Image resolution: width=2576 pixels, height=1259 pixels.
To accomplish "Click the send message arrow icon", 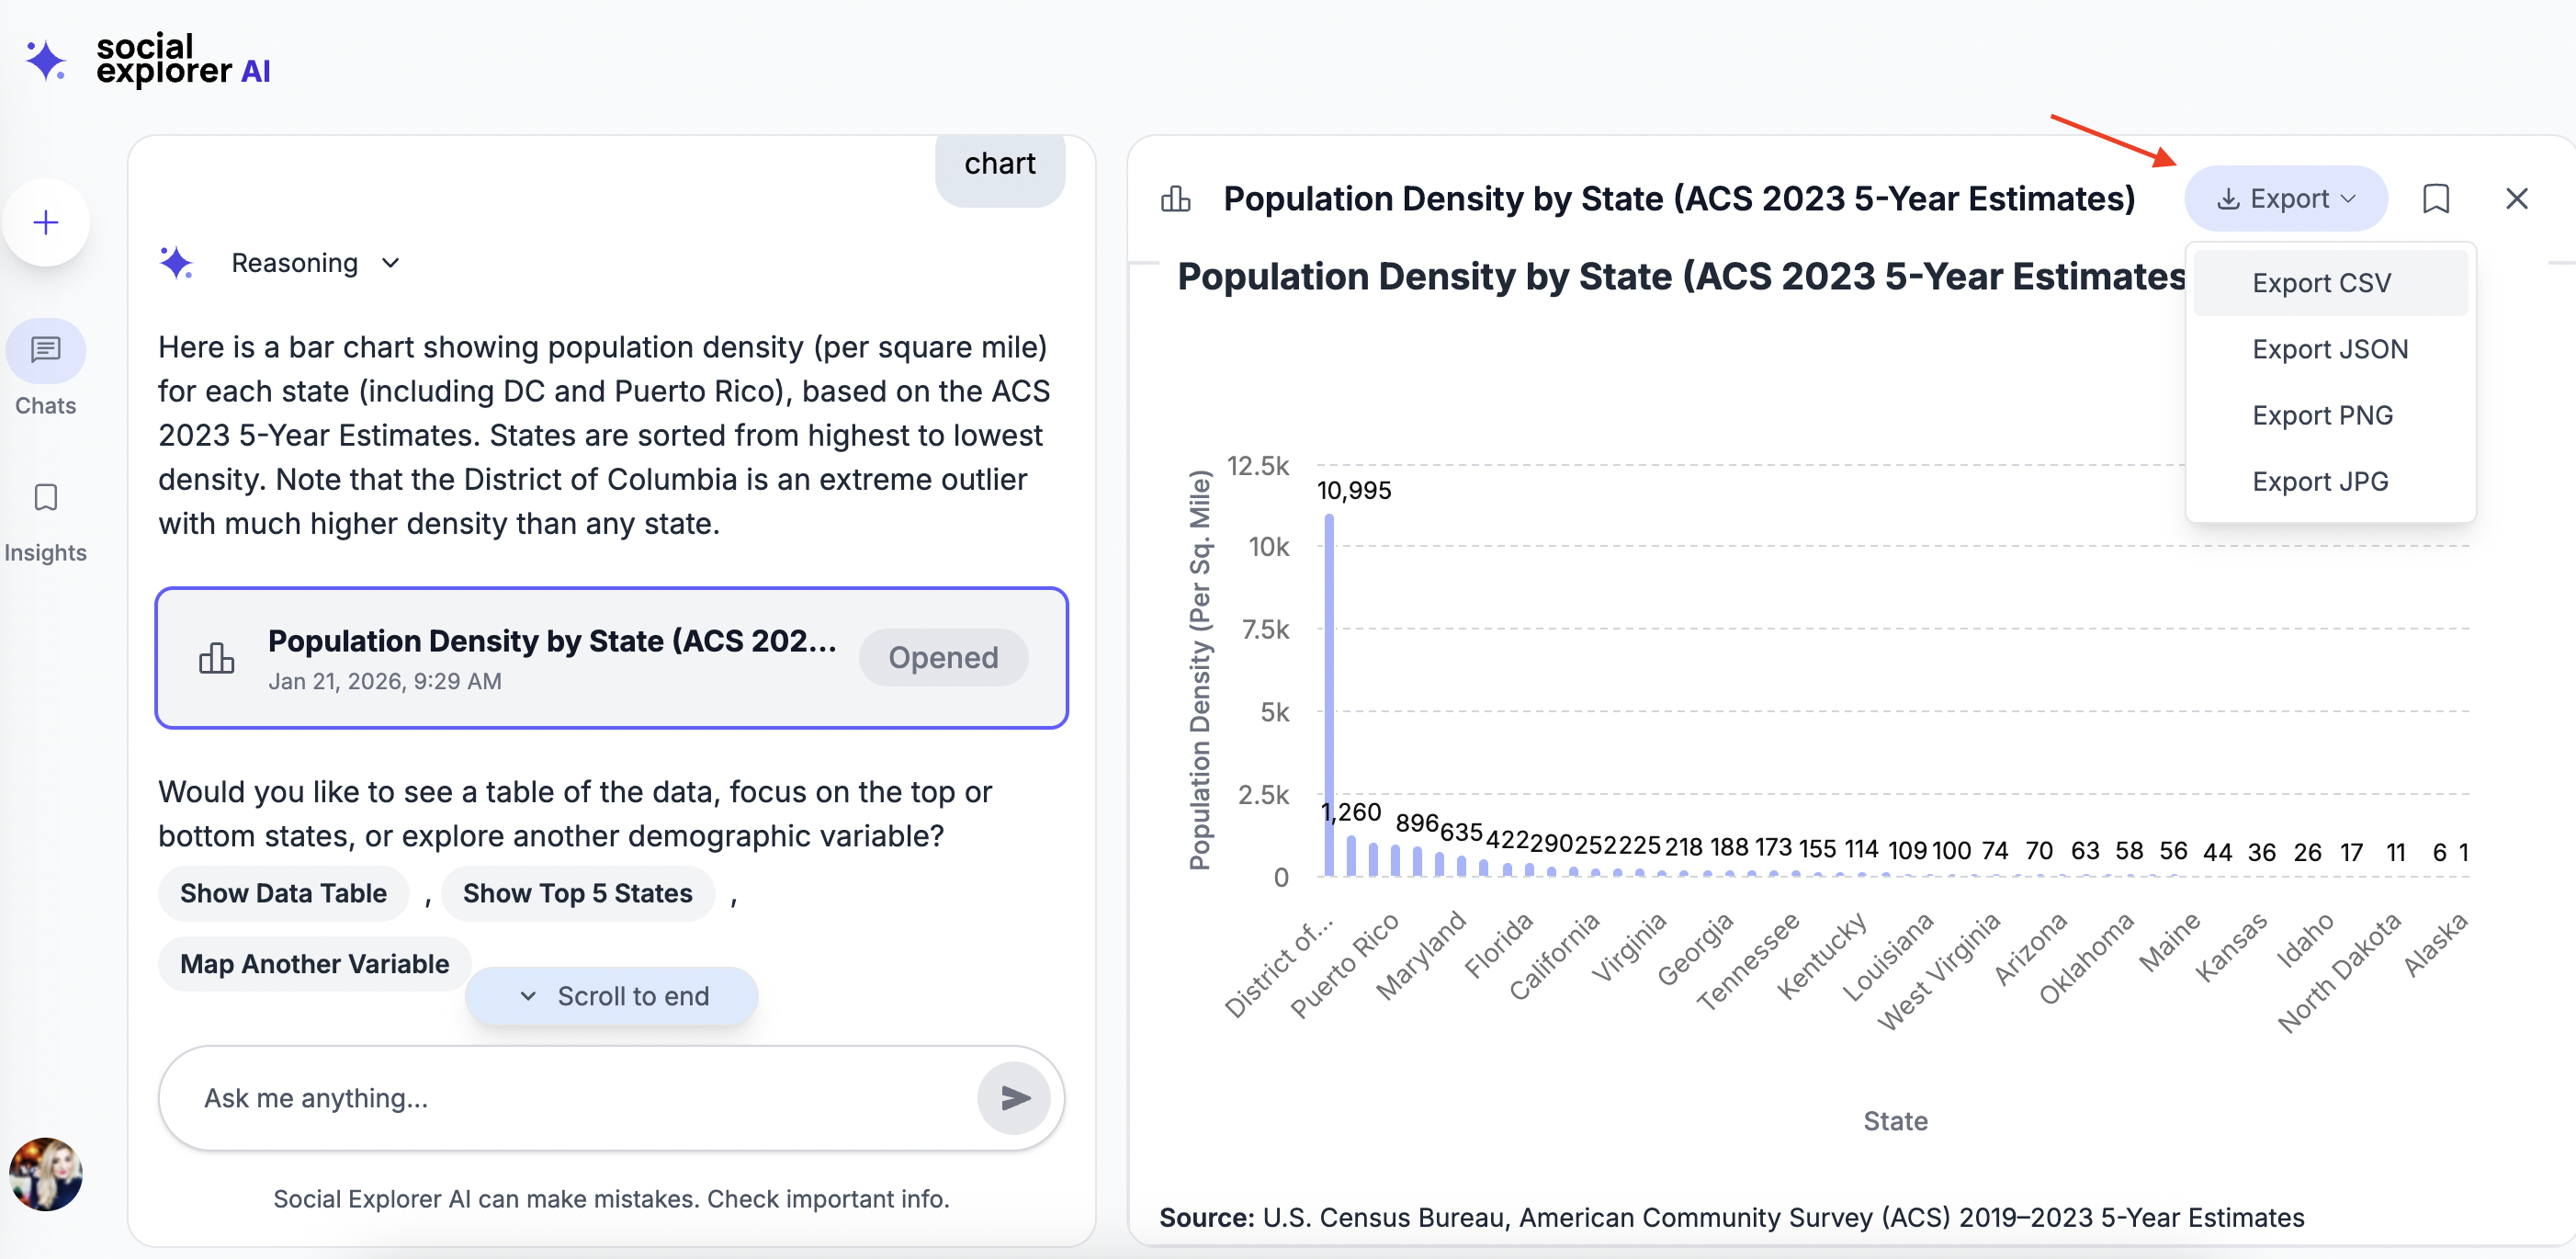I will tap(1014, 1098).
